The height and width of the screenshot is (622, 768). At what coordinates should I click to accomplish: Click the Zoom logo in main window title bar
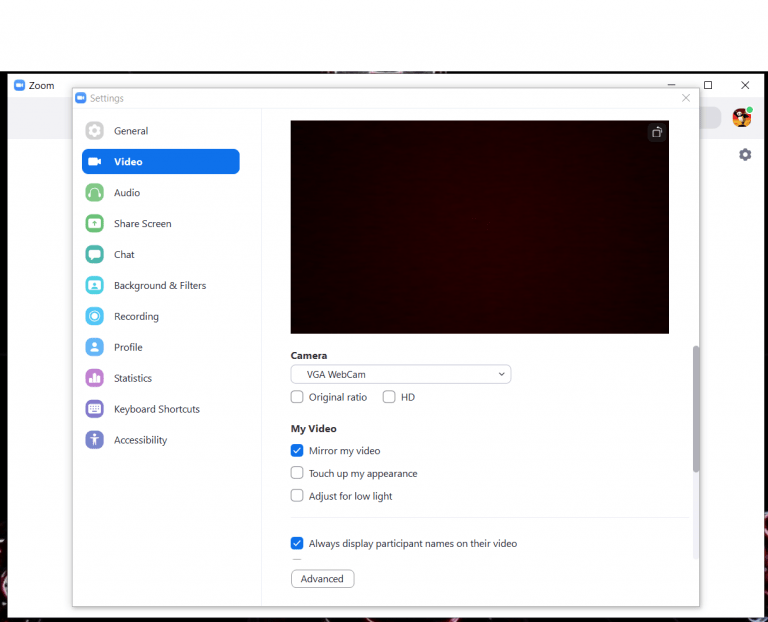pyautogui.click(x=20, y=85)
